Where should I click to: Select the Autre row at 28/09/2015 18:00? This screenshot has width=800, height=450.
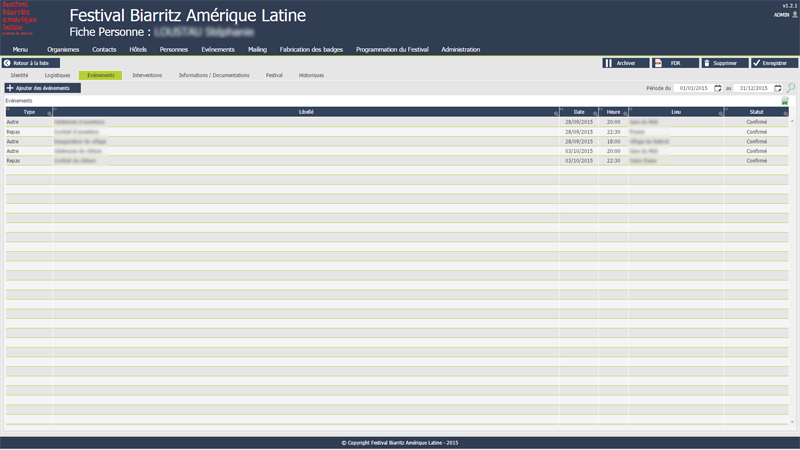(x=397, y=141)
